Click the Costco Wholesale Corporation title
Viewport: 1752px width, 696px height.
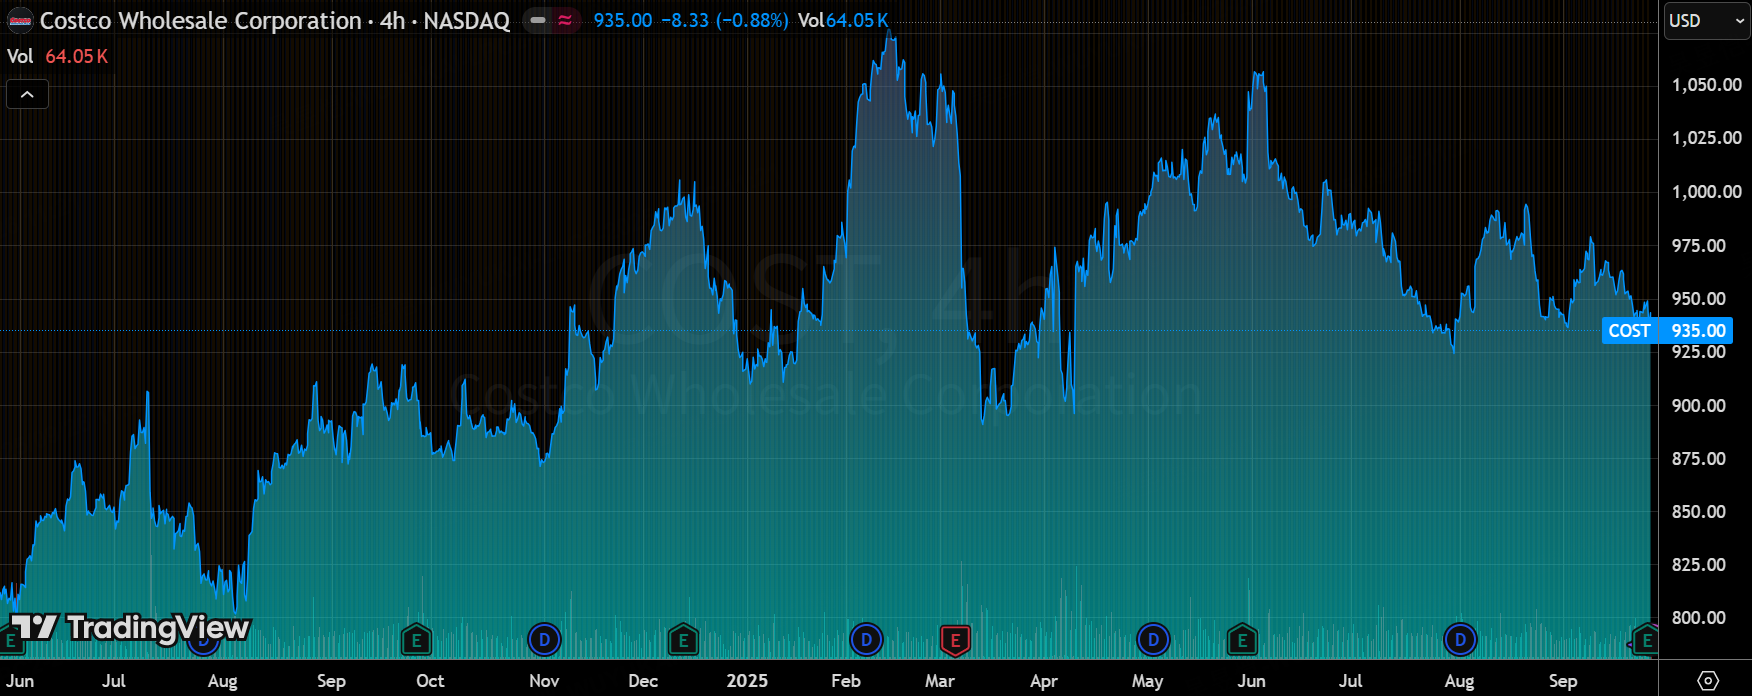tap(200, 20)
